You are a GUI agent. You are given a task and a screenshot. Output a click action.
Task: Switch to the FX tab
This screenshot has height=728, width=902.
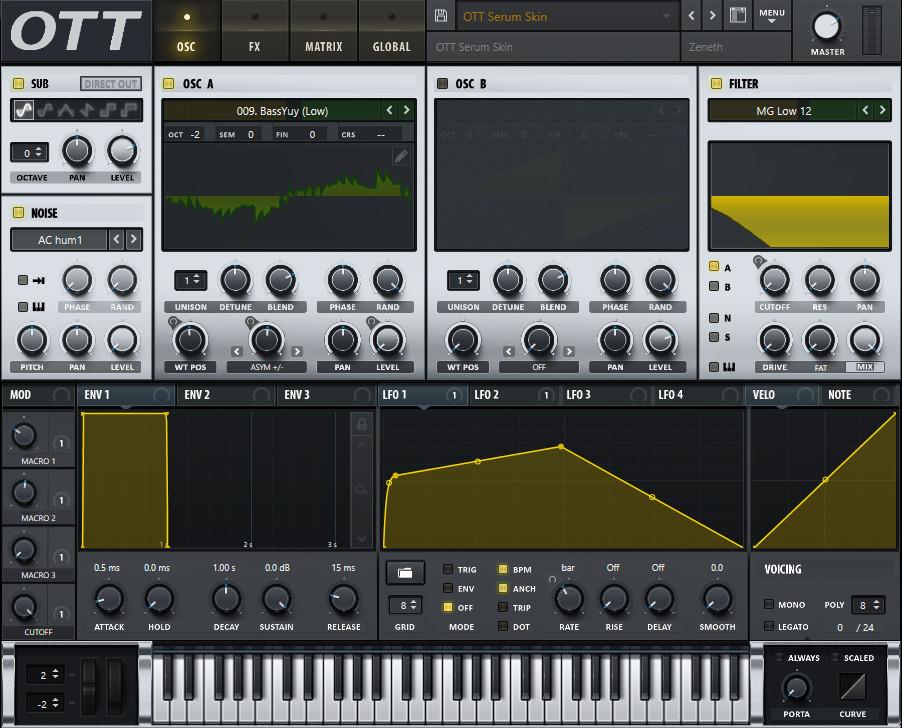254,31
